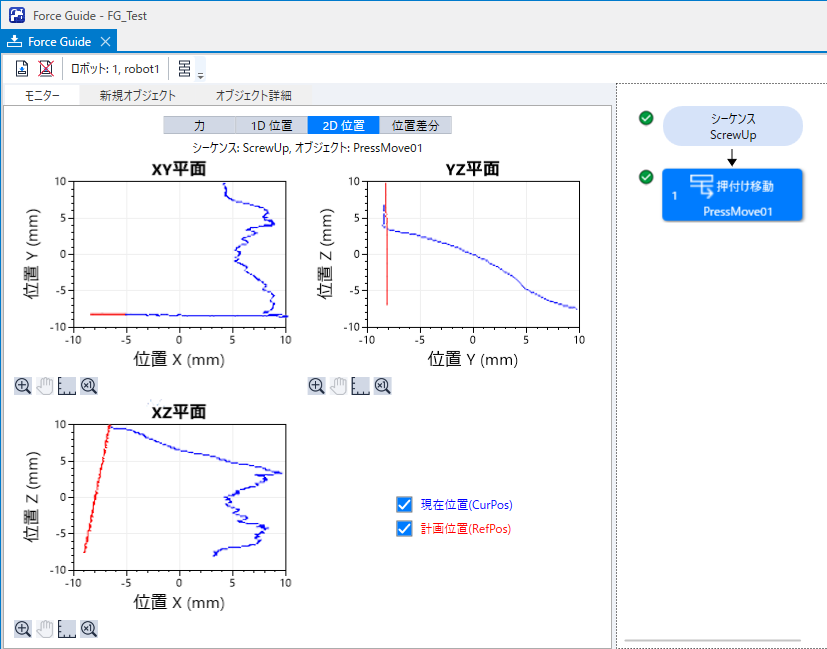Click the zoom-in icon under XY平面 graph
The width and height of the screenshot is (827, 649).
point(23,385)
